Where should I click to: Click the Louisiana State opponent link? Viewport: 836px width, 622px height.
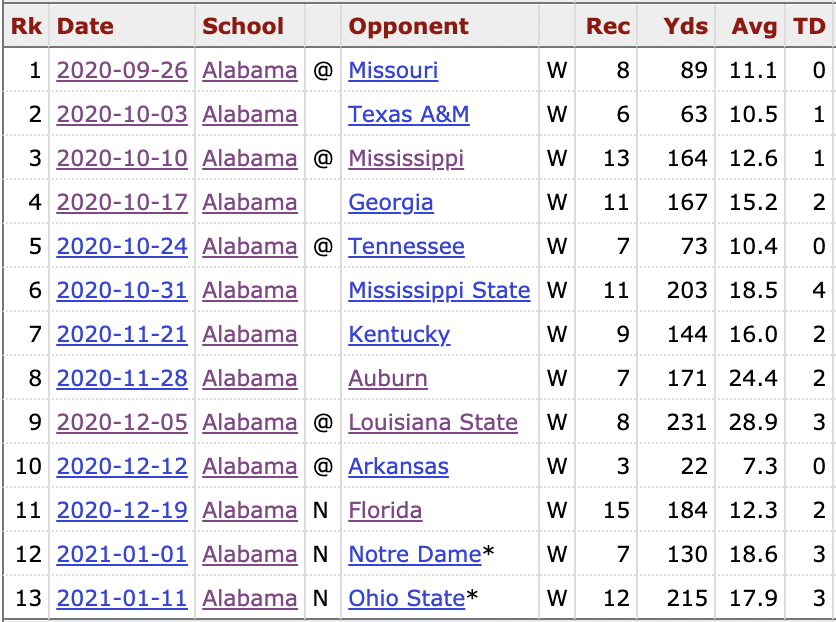pyautogui.click(x=433, y=423)
